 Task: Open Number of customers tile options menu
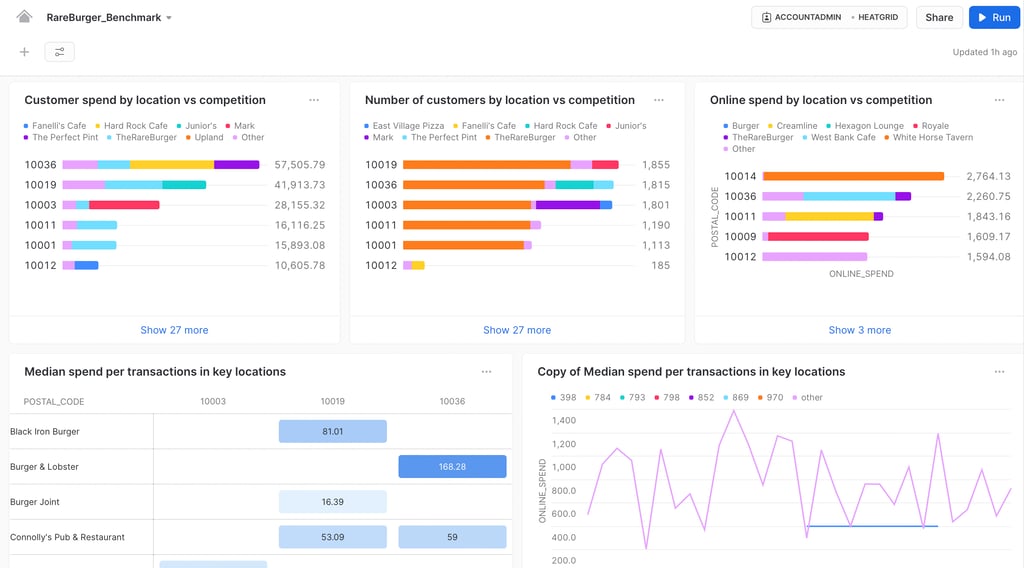tap(659, 100)
